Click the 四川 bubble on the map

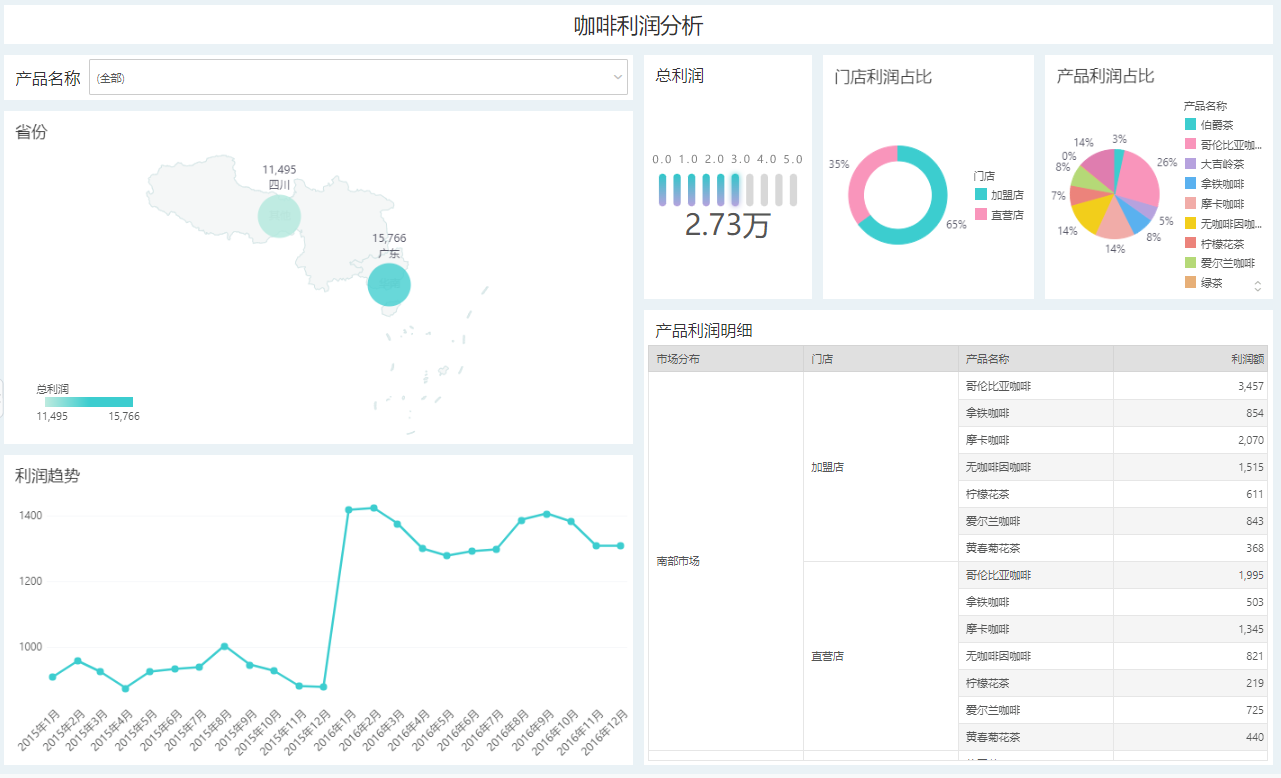(279, 215)
